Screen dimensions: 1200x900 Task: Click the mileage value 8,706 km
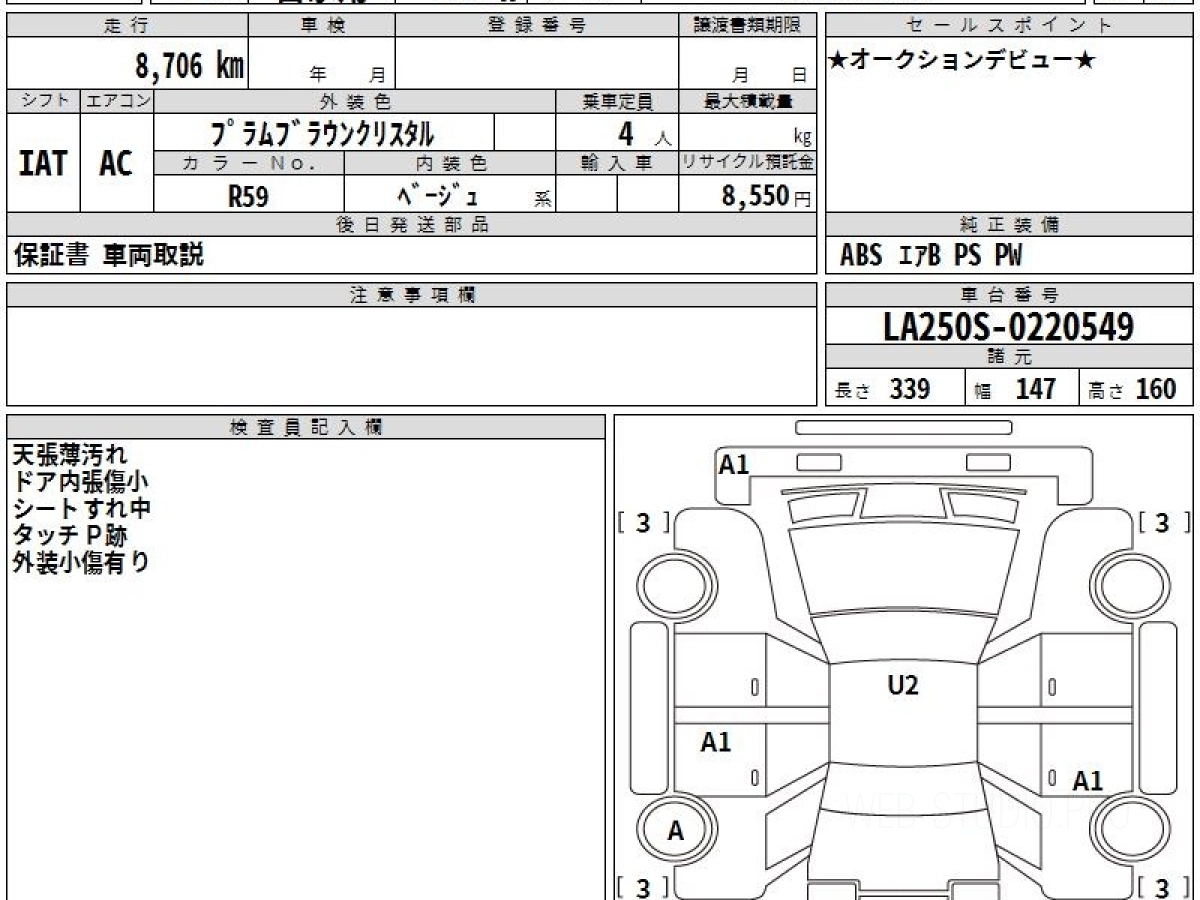[190, 66]
